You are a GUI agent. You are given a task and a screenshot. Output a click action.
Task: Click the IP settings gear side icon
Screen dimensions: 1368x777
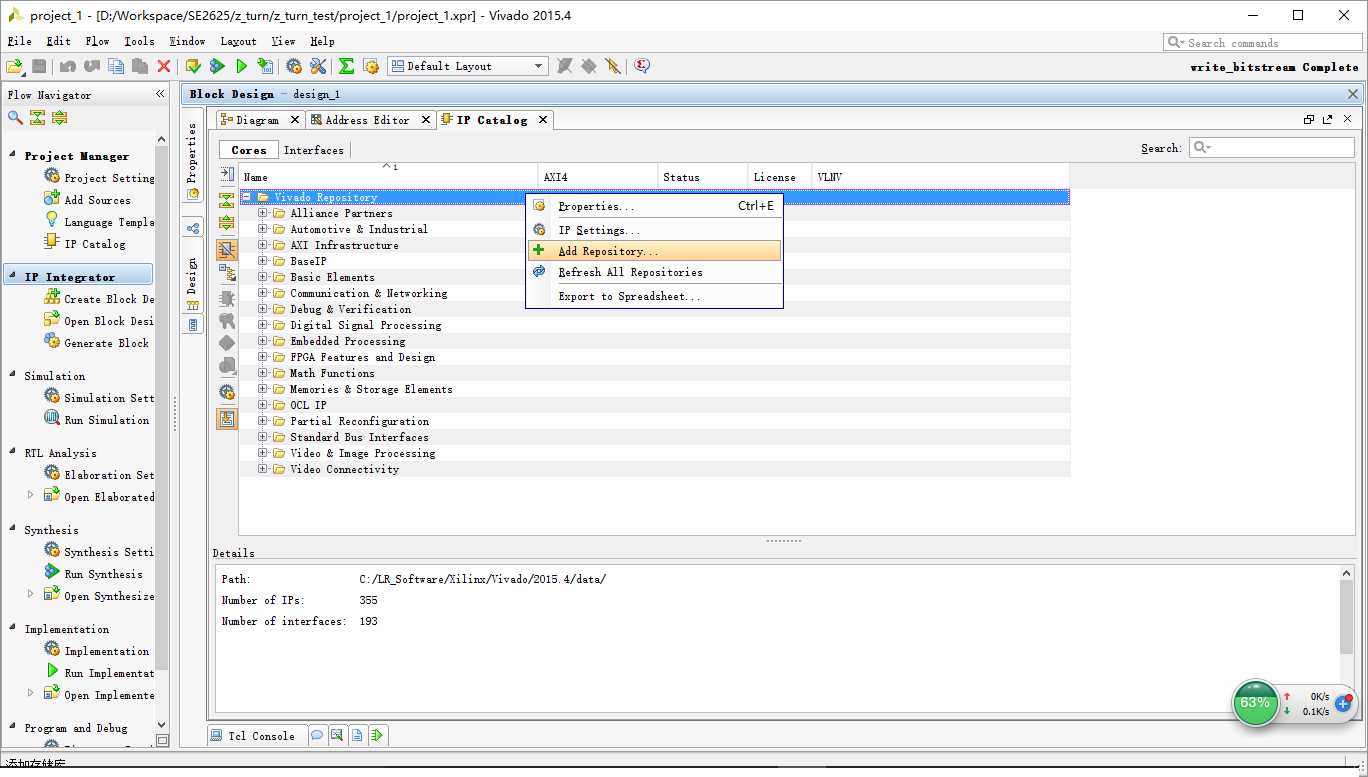pos(227,392)
